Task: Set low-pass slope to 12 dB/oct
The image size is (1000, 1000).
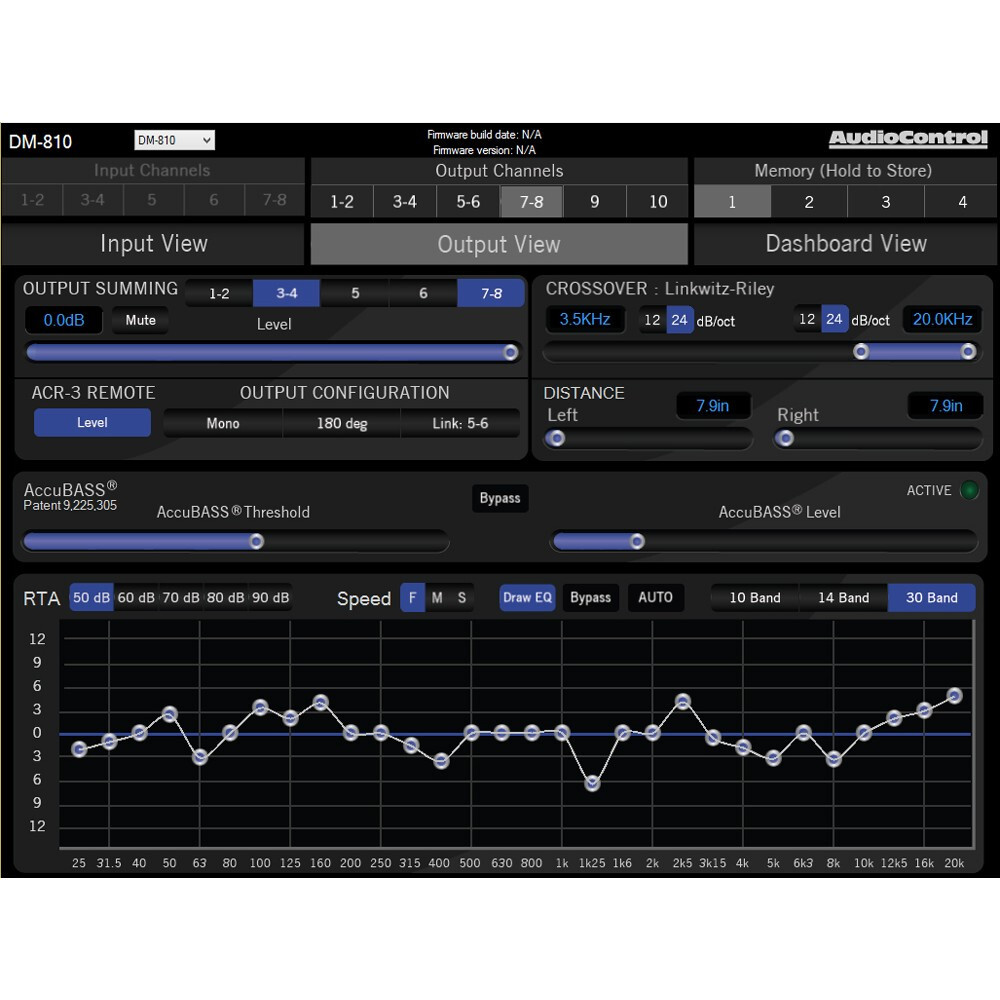Action: point(807,319)
